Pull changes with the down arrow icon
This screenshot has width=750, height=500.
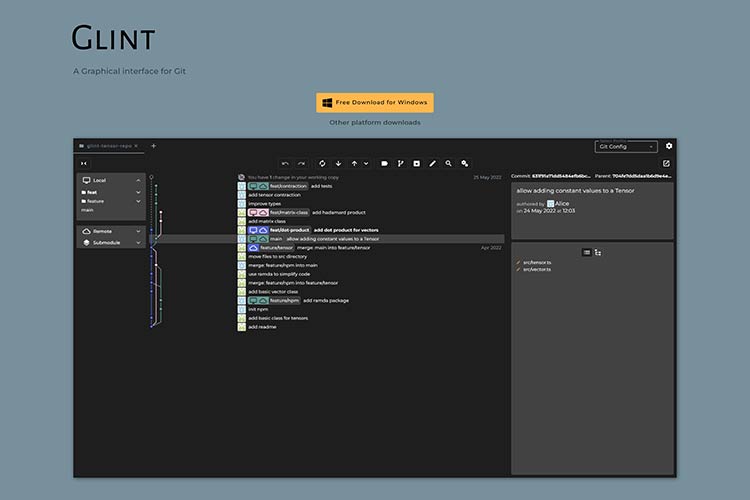pos(338,163)
